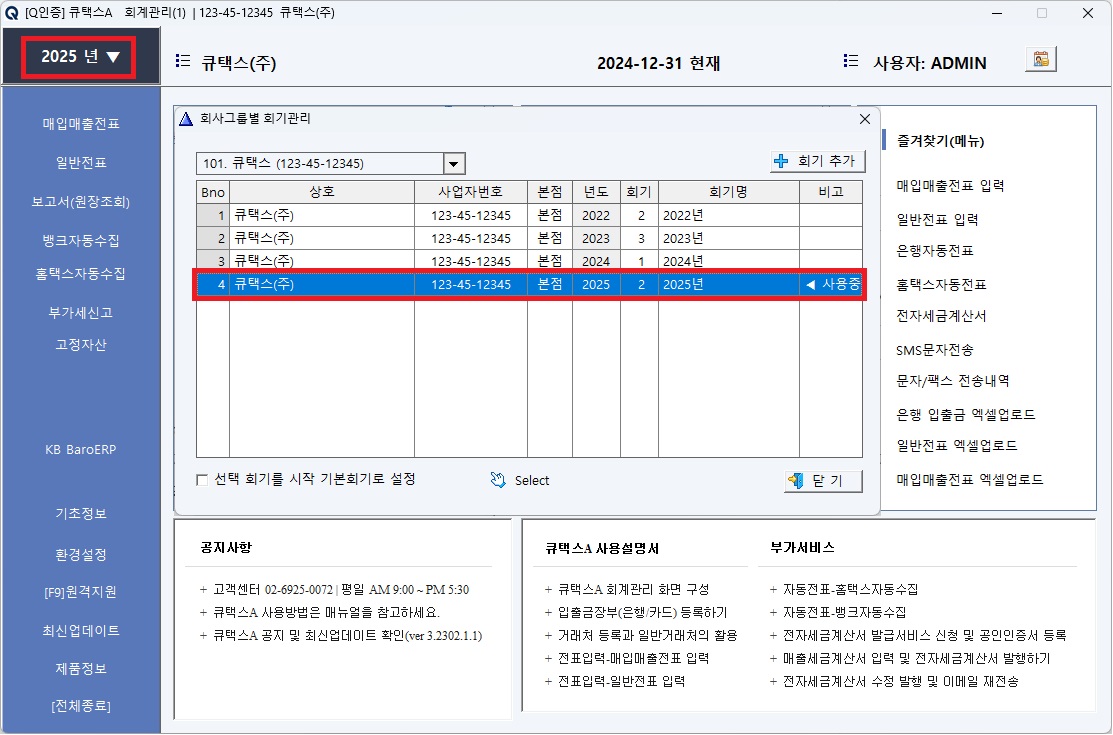1113x735 pixels.
Task: Select the 2024년 fiscal period row
Action: pyautogui.click(x=530, y=261)
